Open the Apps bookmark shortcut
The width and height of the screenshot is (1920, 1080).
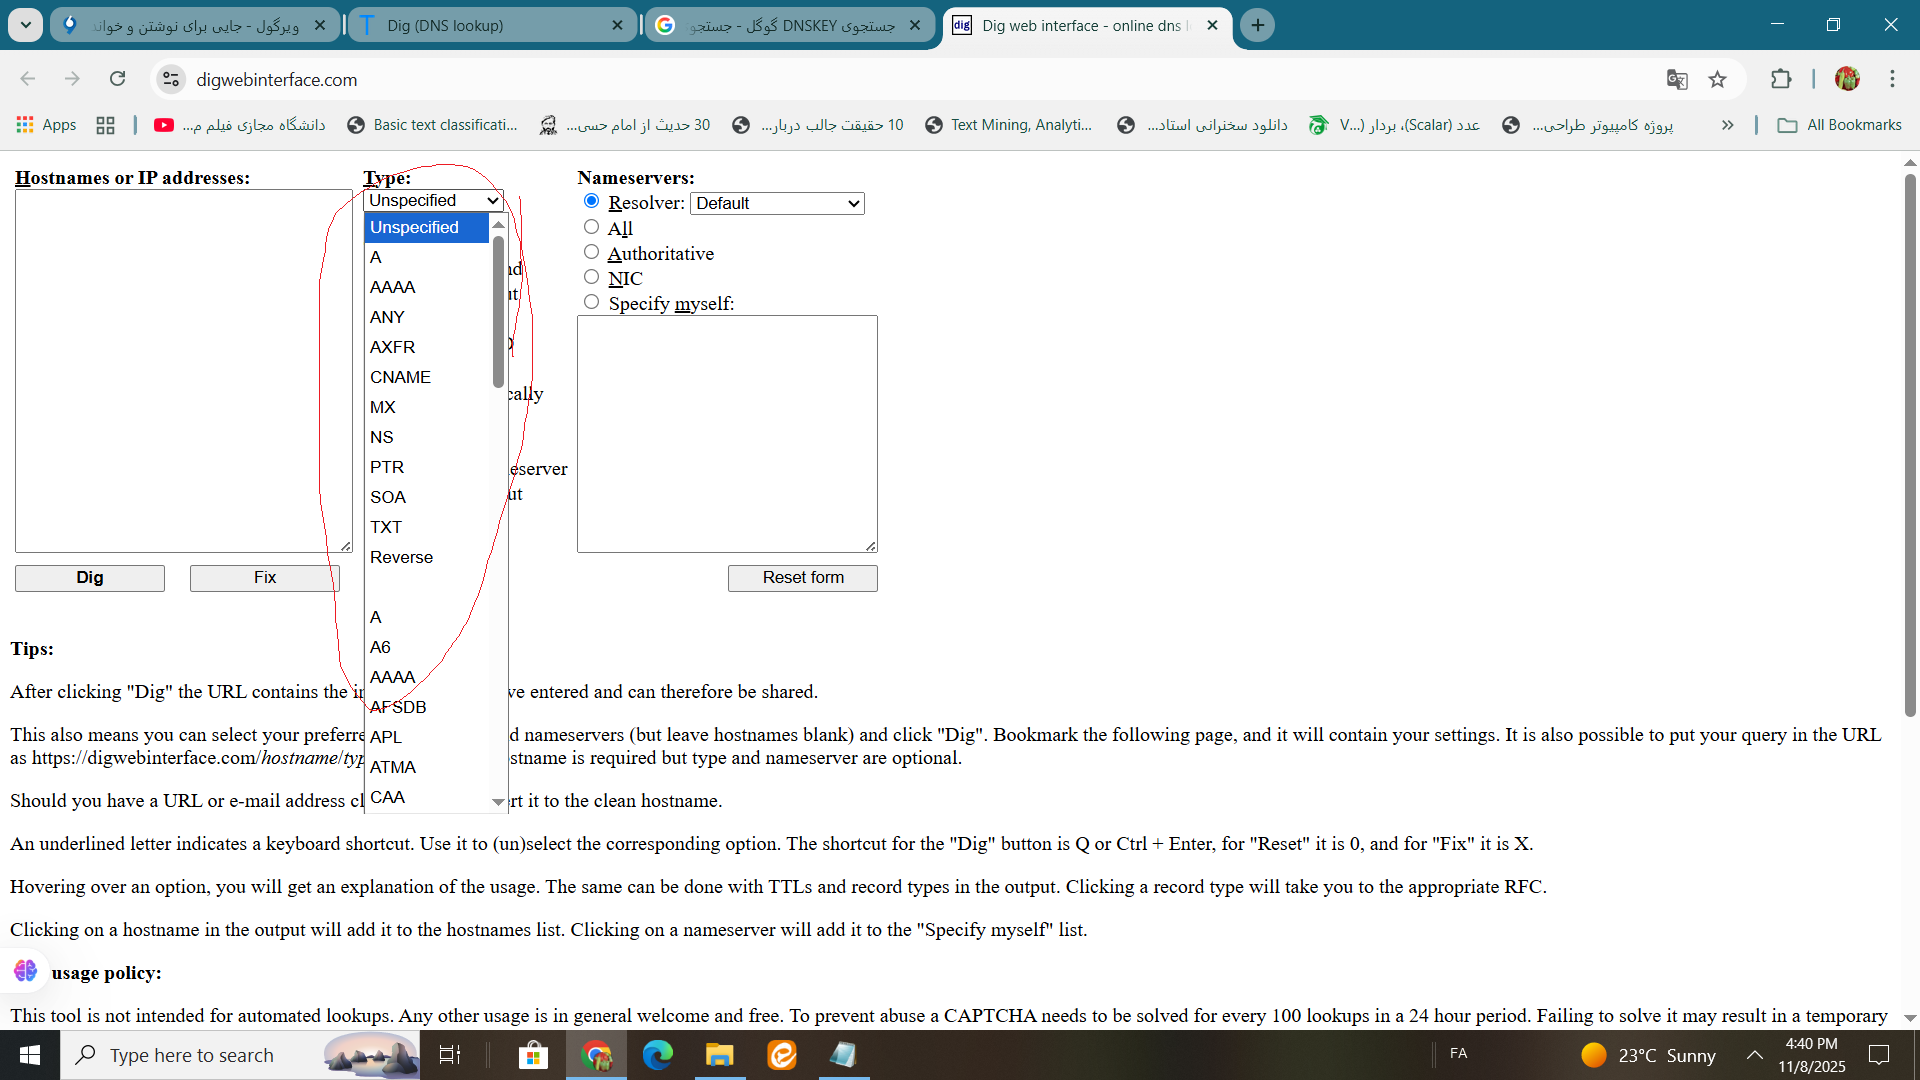(x=46, y=125)
